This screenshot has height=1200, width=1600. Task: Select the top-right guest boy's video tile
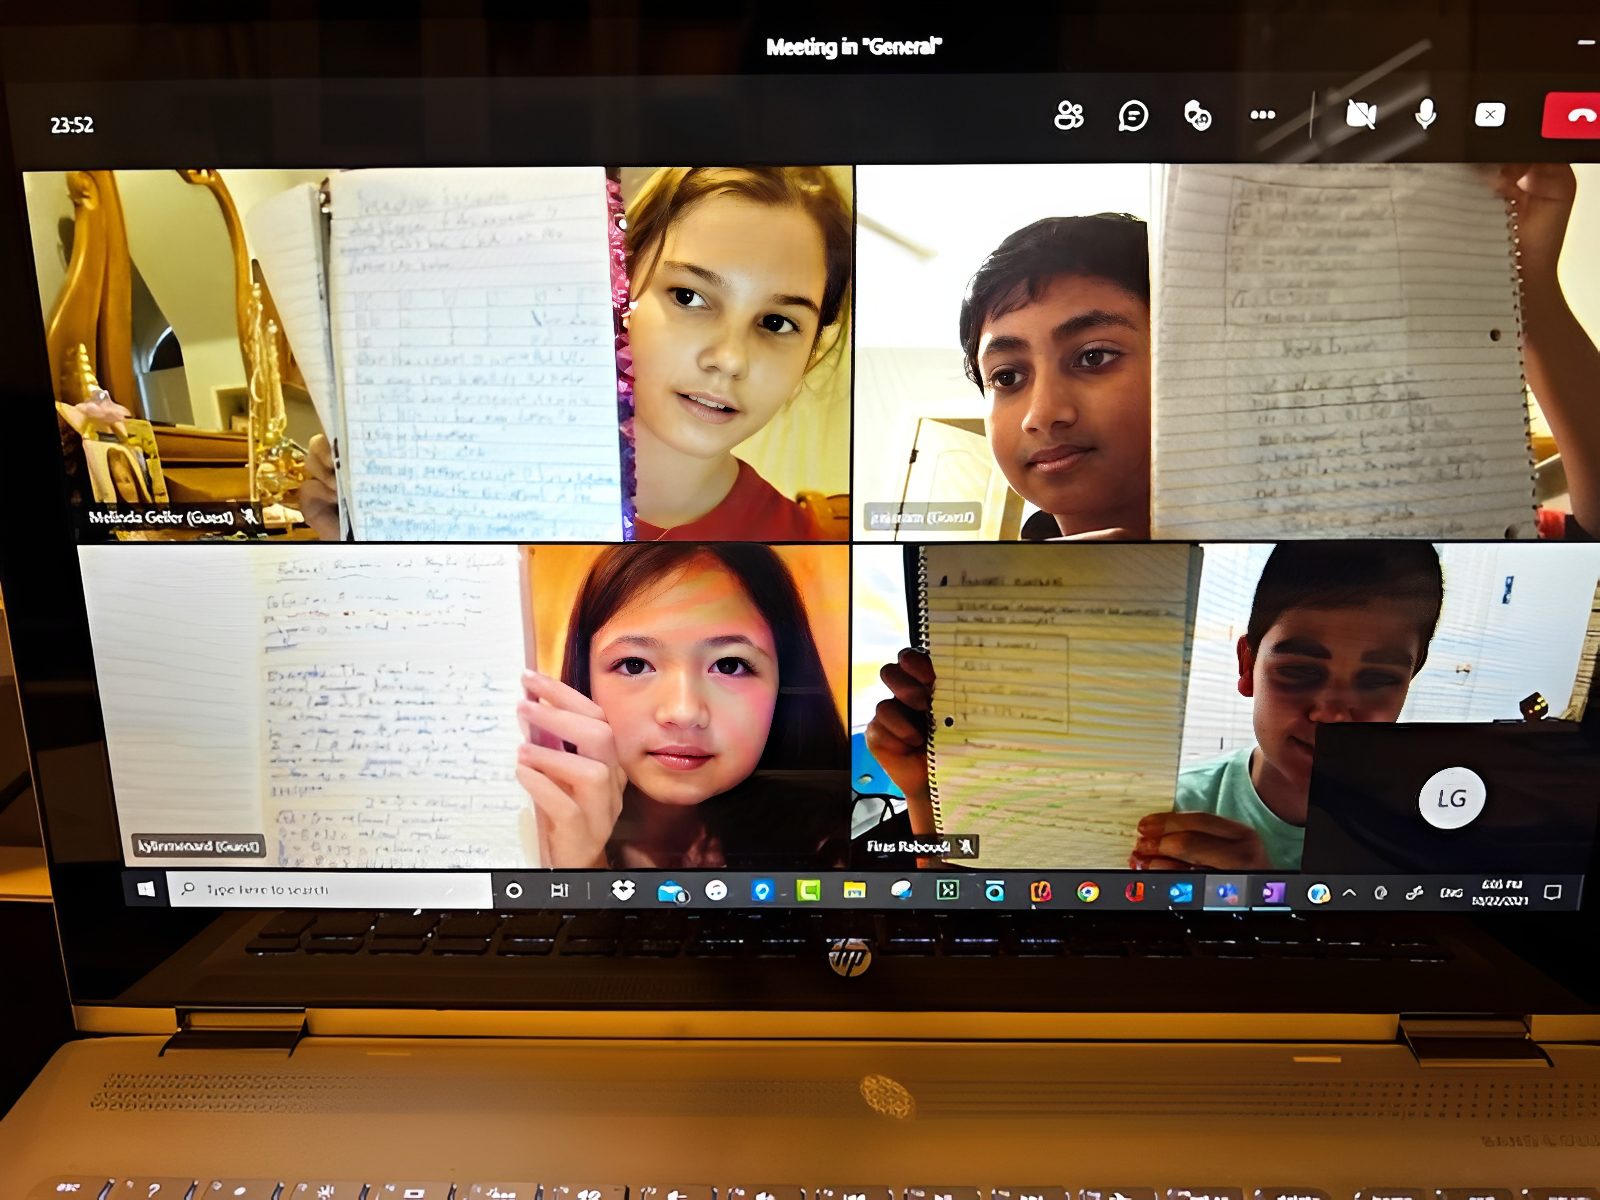coord(1227,352)
